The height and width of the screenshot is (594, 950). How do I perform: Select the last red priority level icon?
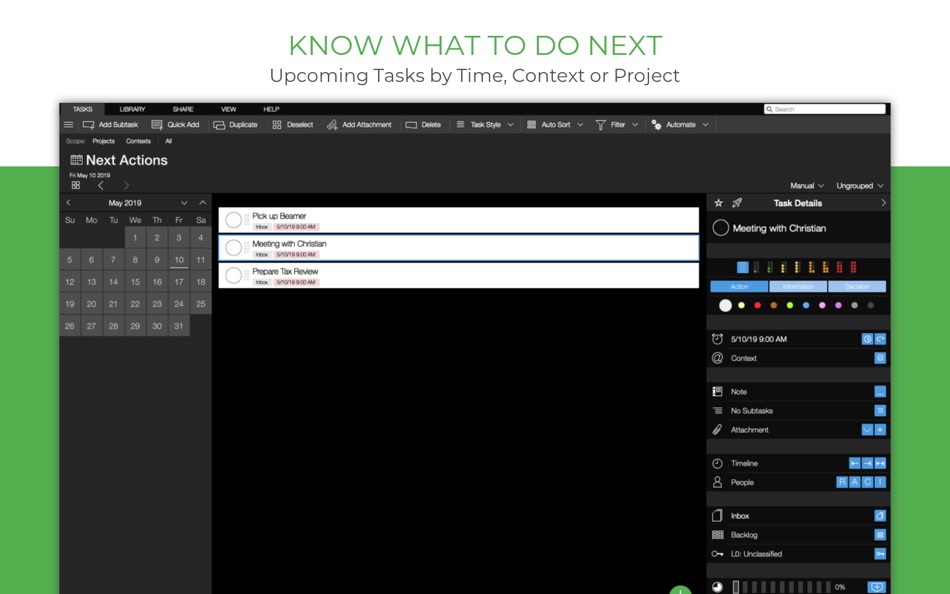(853, 267)
